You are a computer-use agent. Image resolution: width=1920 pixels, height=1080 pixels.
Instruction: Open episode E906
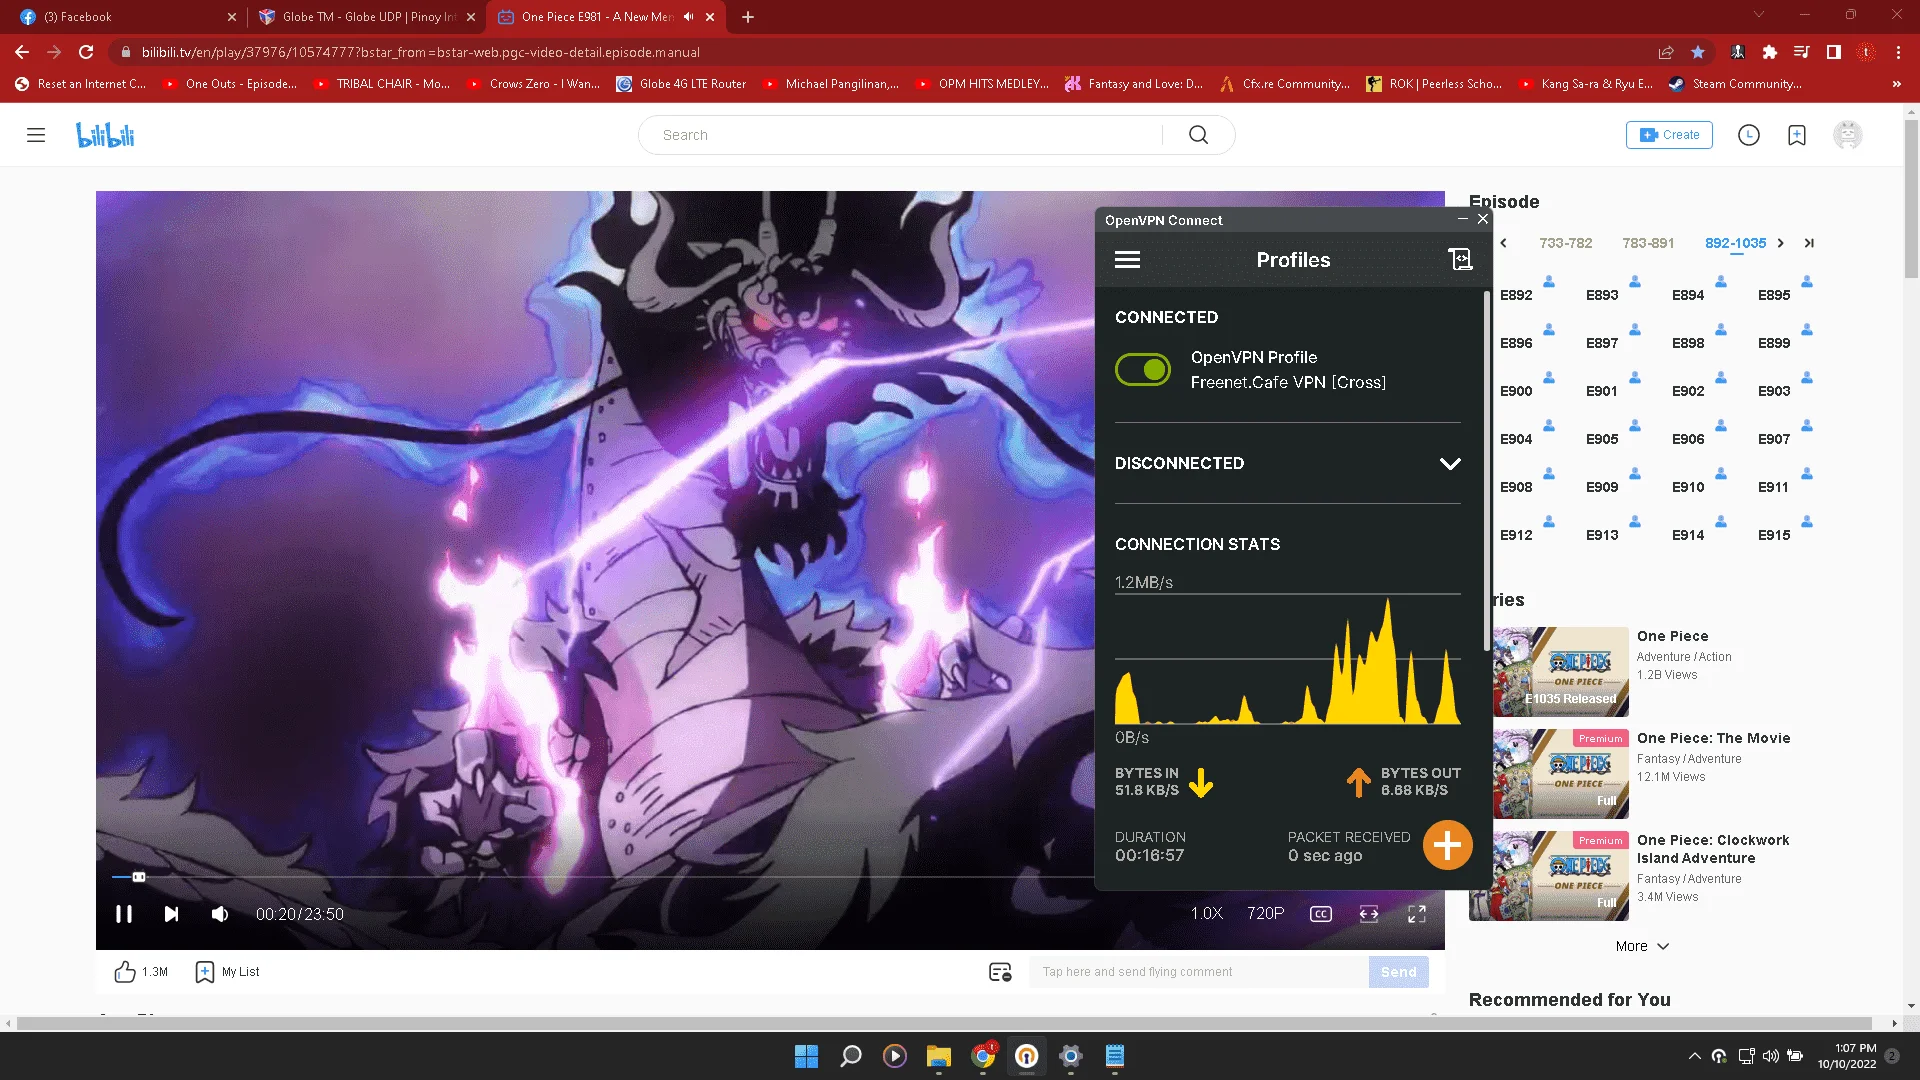click(x=1688, y=439)
